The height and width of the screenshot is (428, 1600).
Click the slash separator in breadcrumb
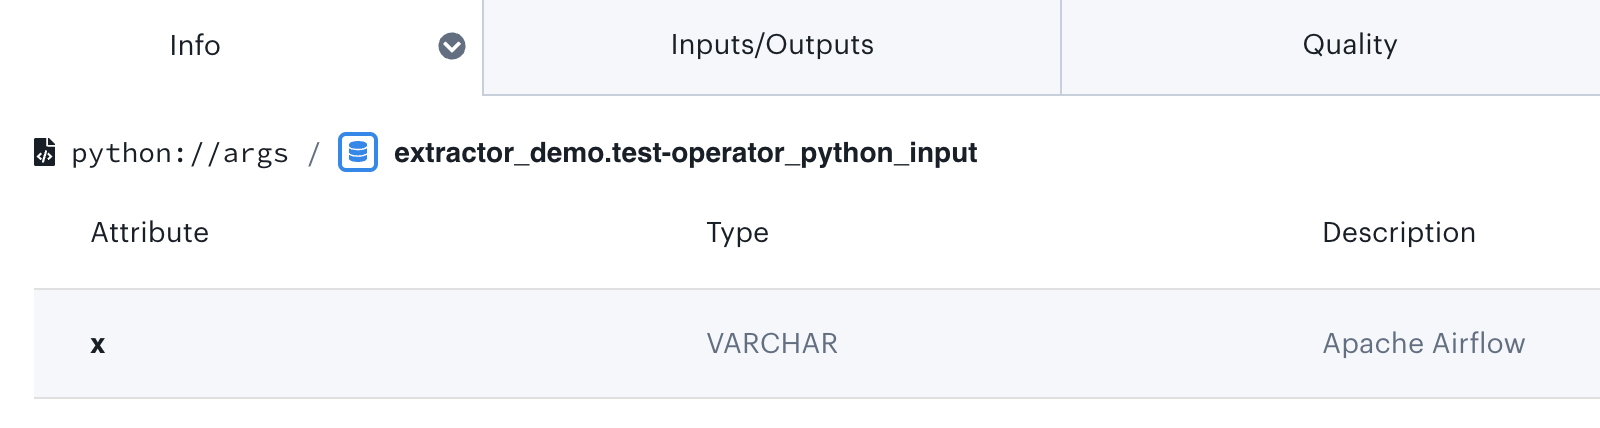[314, 153]
